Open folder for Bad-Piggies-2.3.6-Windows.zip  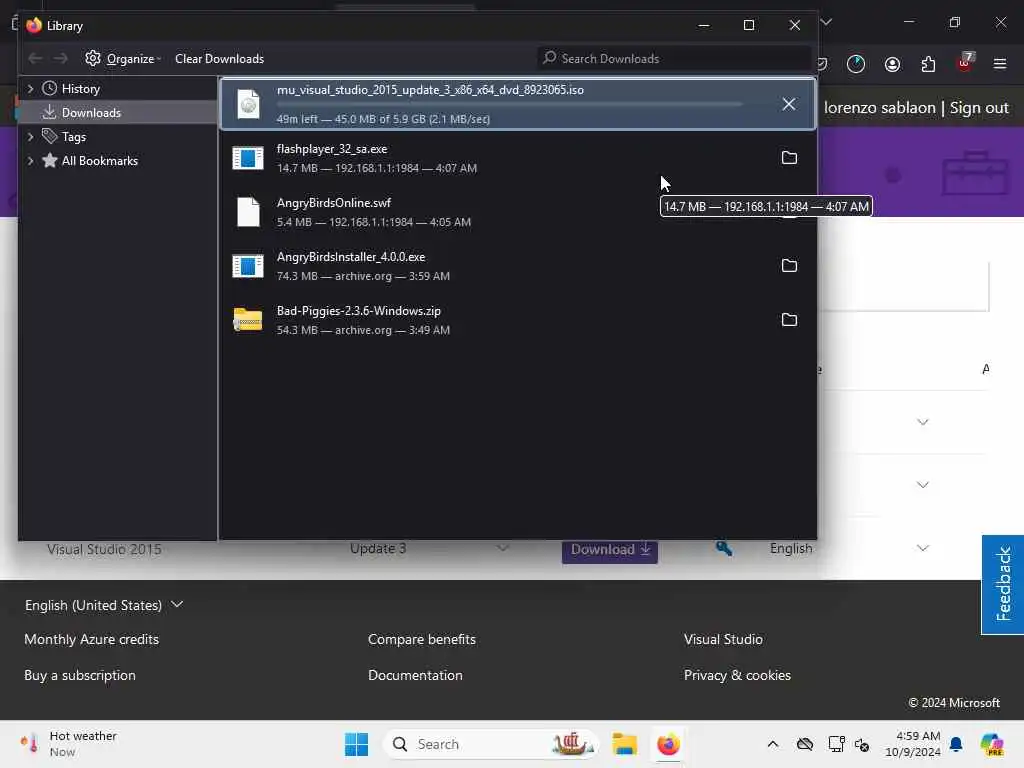click(789, 320)
